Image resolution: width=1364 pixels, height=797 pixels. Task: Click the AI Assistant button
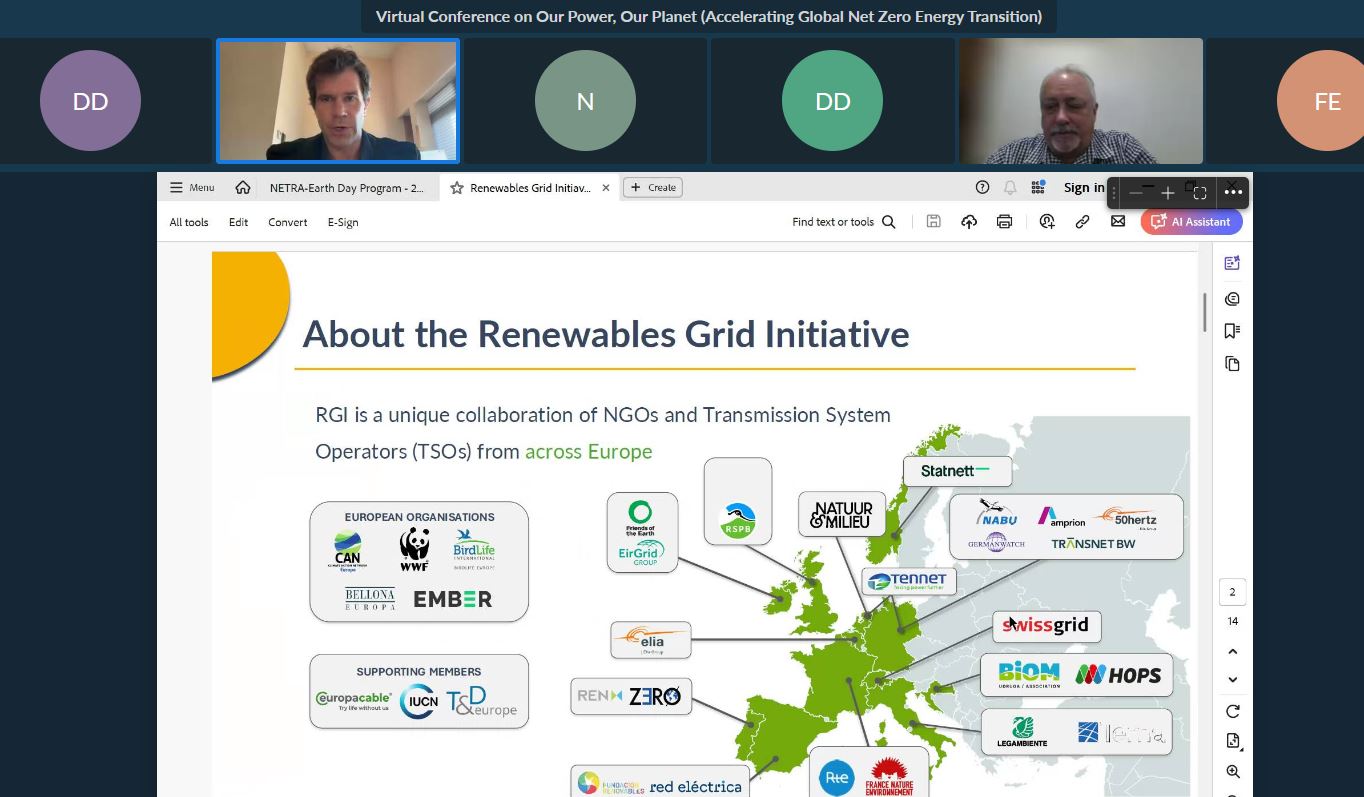click(x=1191, y=222)
